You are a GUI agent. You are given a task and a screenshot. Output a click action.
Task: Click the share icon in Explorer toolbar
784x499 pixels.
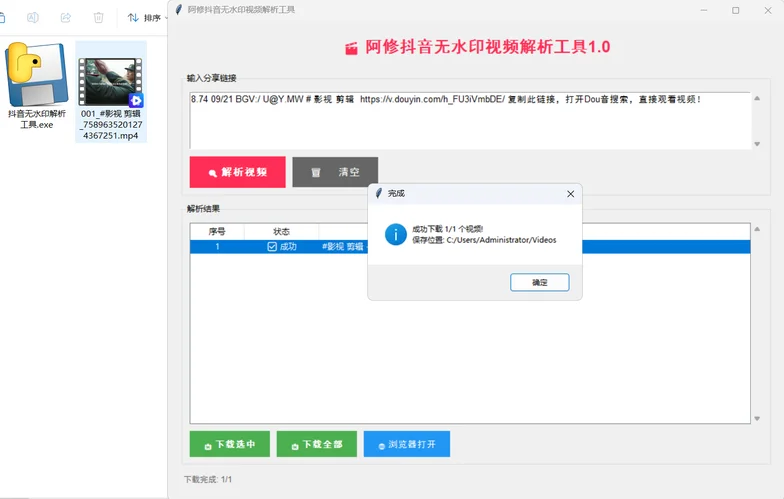pyautogui.click(x=66, y=17)
